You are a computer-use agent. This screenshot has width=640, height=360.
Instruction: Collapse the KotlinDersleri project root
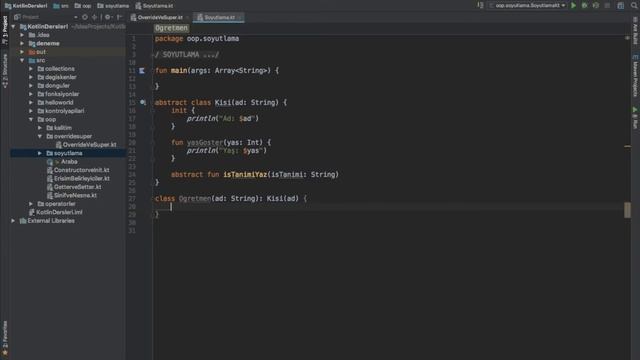(x=13, y=27)
